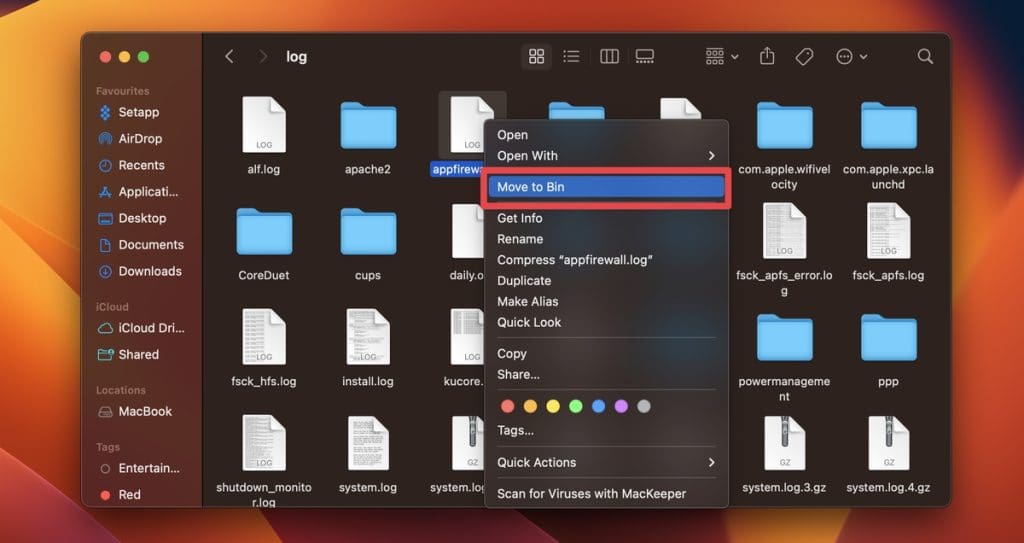Viewport: 1024px width, 543px height.
Task: Apply the blue color tag
Action: [x=598, y=406]
